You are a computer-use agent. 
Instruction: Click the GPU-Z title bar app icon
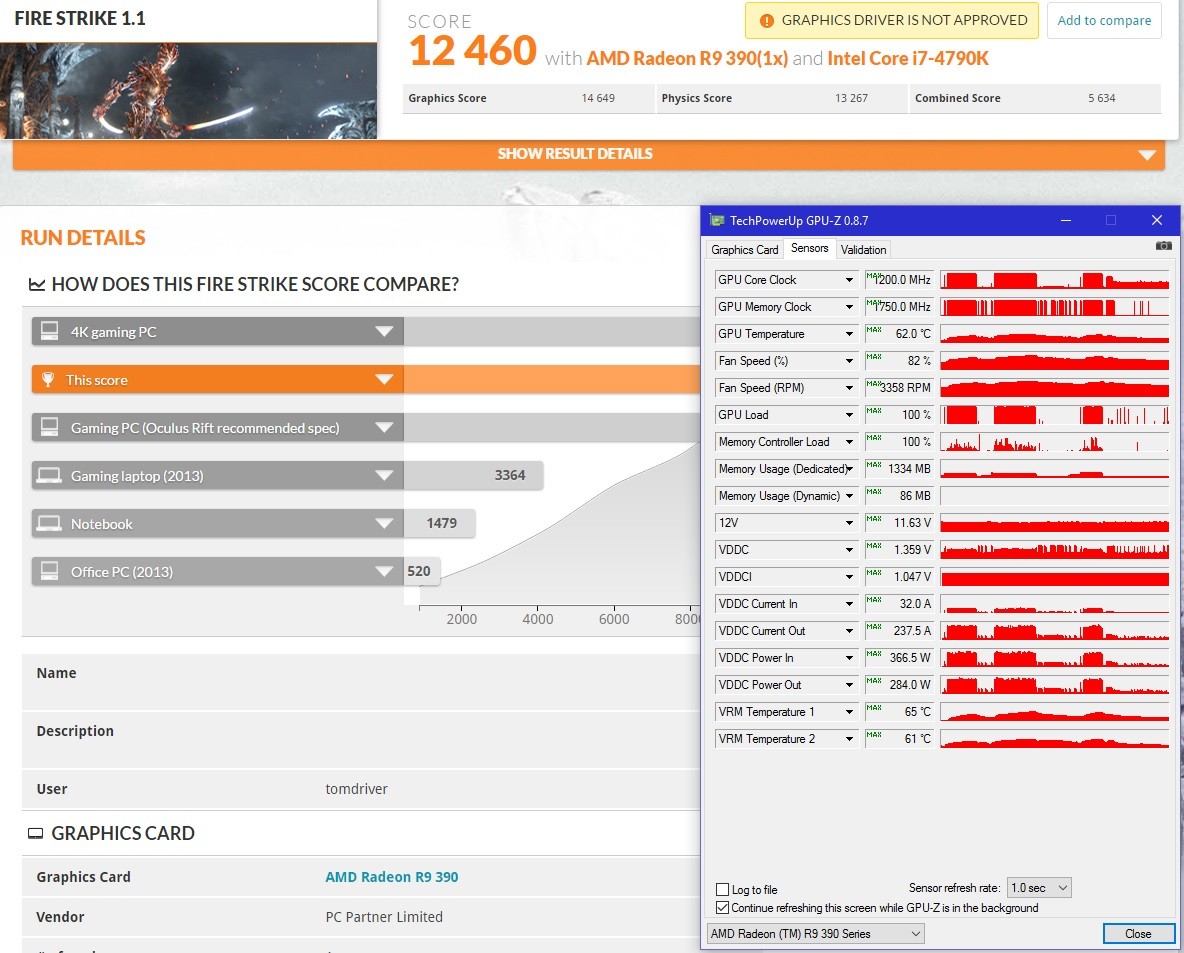[717, 221]
